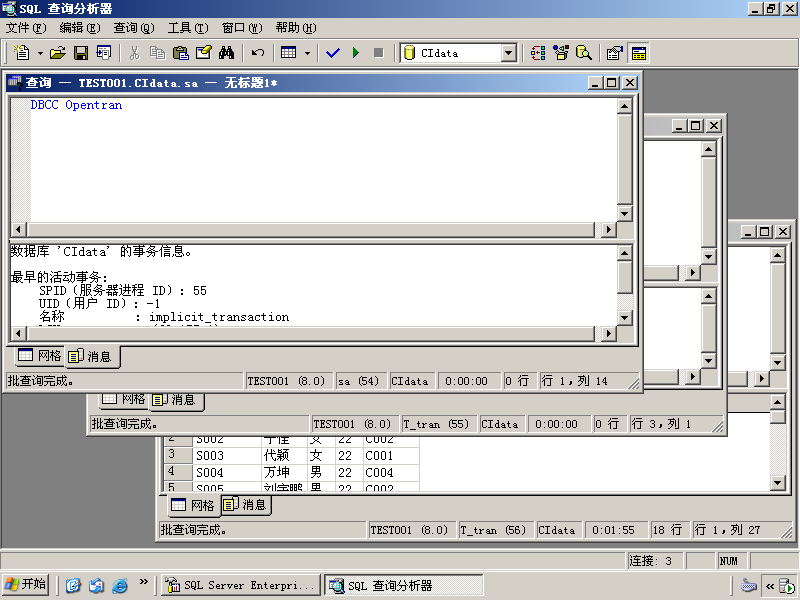
Task: Click cell 万坤 in results grid
Action: [x=284, y=472]
